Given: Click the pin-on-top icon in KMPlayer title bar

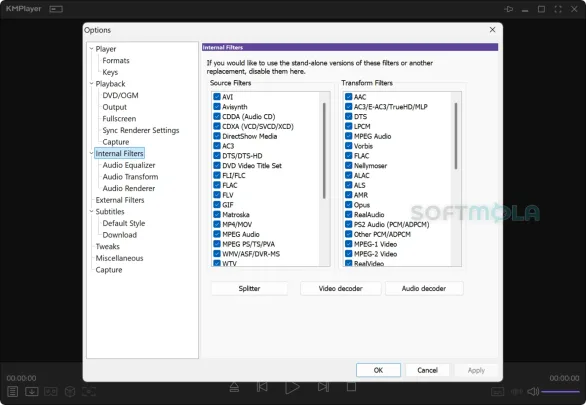Looking at the screenshot, I should coord(509,9).
